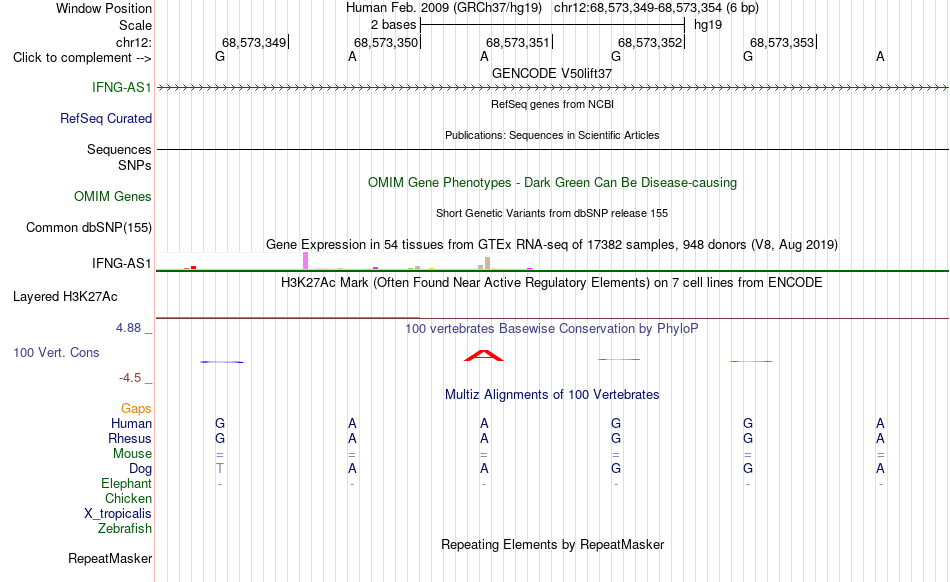This screenshot has width=950, height=582.
Task: Select the Elephant species label
Action: 126,483
